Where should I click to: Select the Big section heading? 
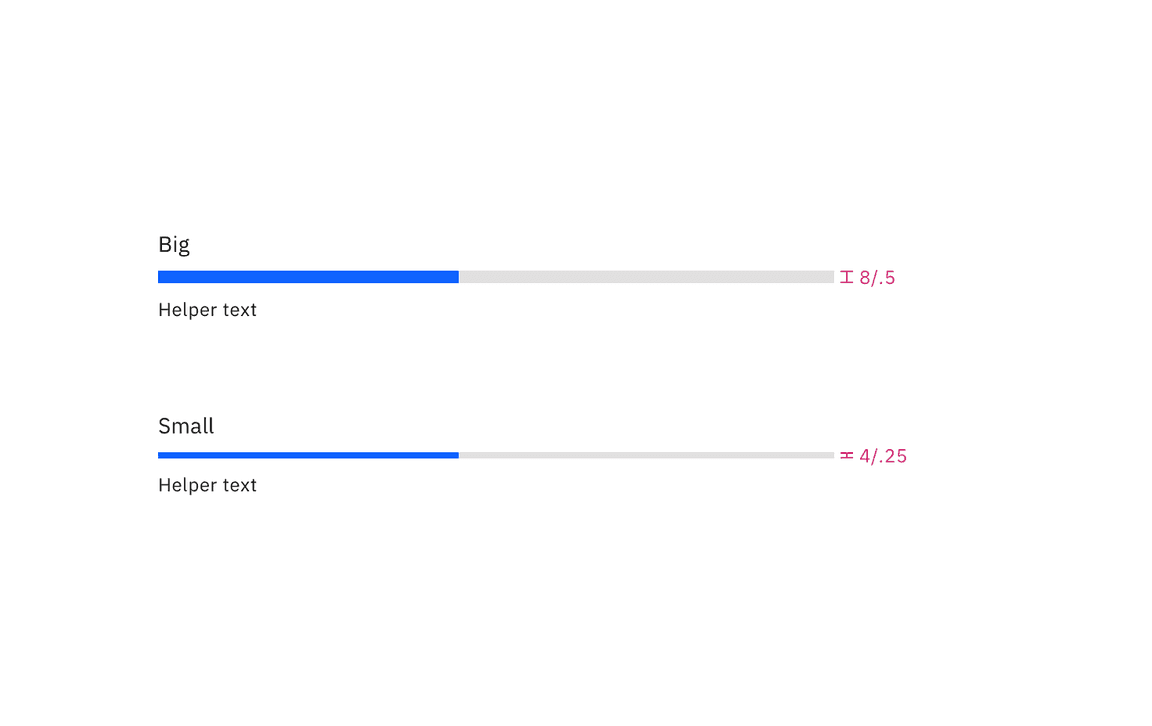pos(174,244)
